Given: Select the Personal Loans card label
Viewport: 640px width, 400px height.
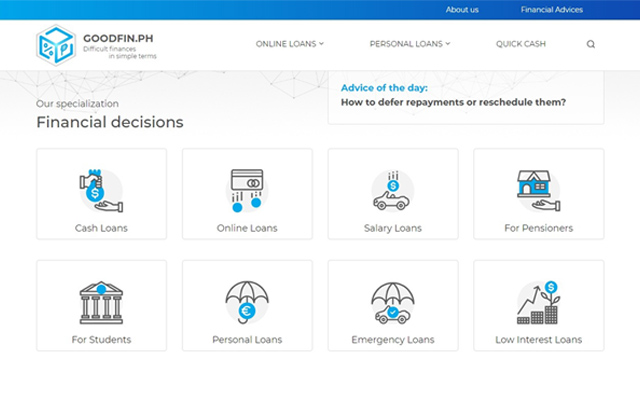Looking at the screenshot, I should (x=247, y=340).
